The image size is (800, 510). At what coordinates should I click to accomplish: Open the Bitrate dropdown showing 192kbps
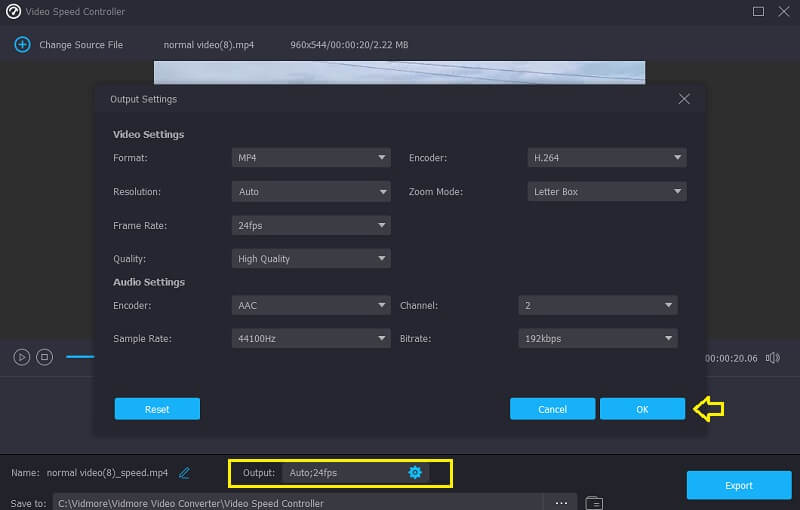pos(597,339)
